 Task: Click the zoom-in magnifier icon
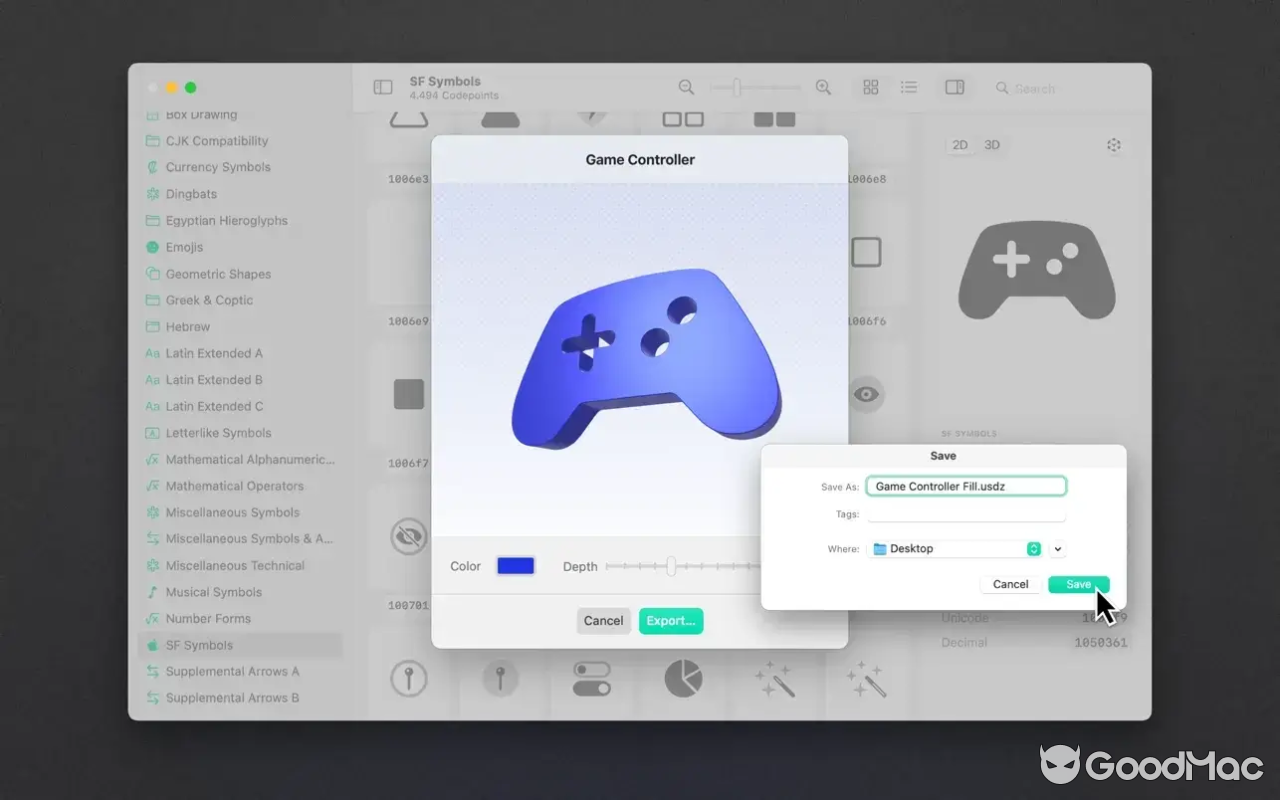tap(822, 87)
